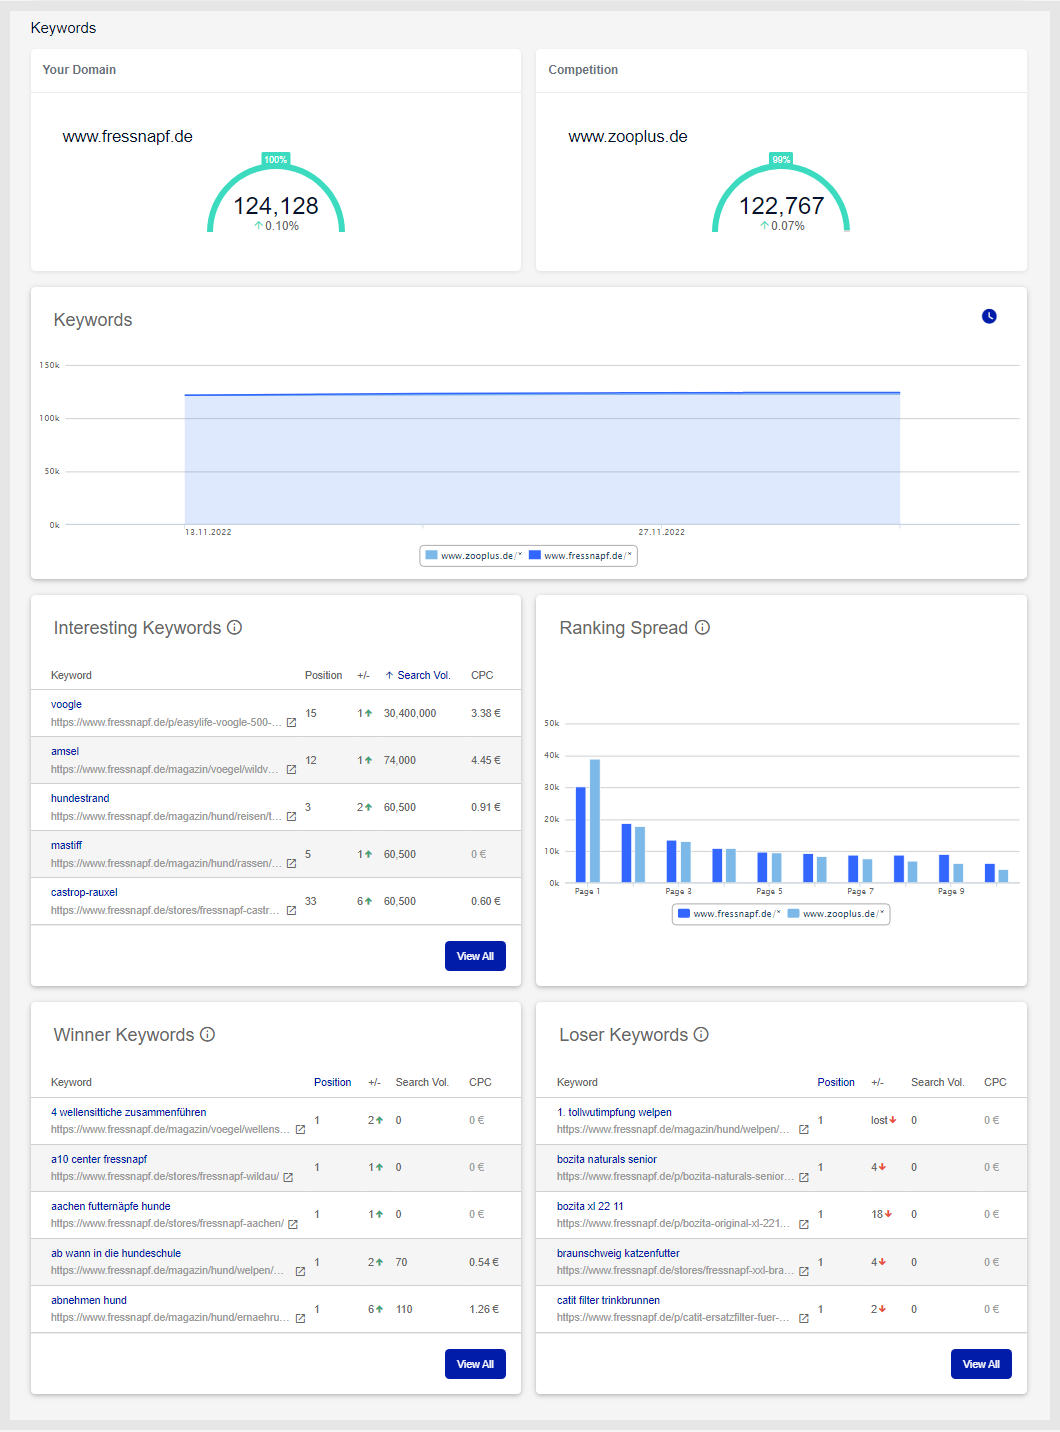Toggle www.zooplus.de in Ranking Spread legend
Screen dimensions: 1060x1432
click(x=836, y=913)
